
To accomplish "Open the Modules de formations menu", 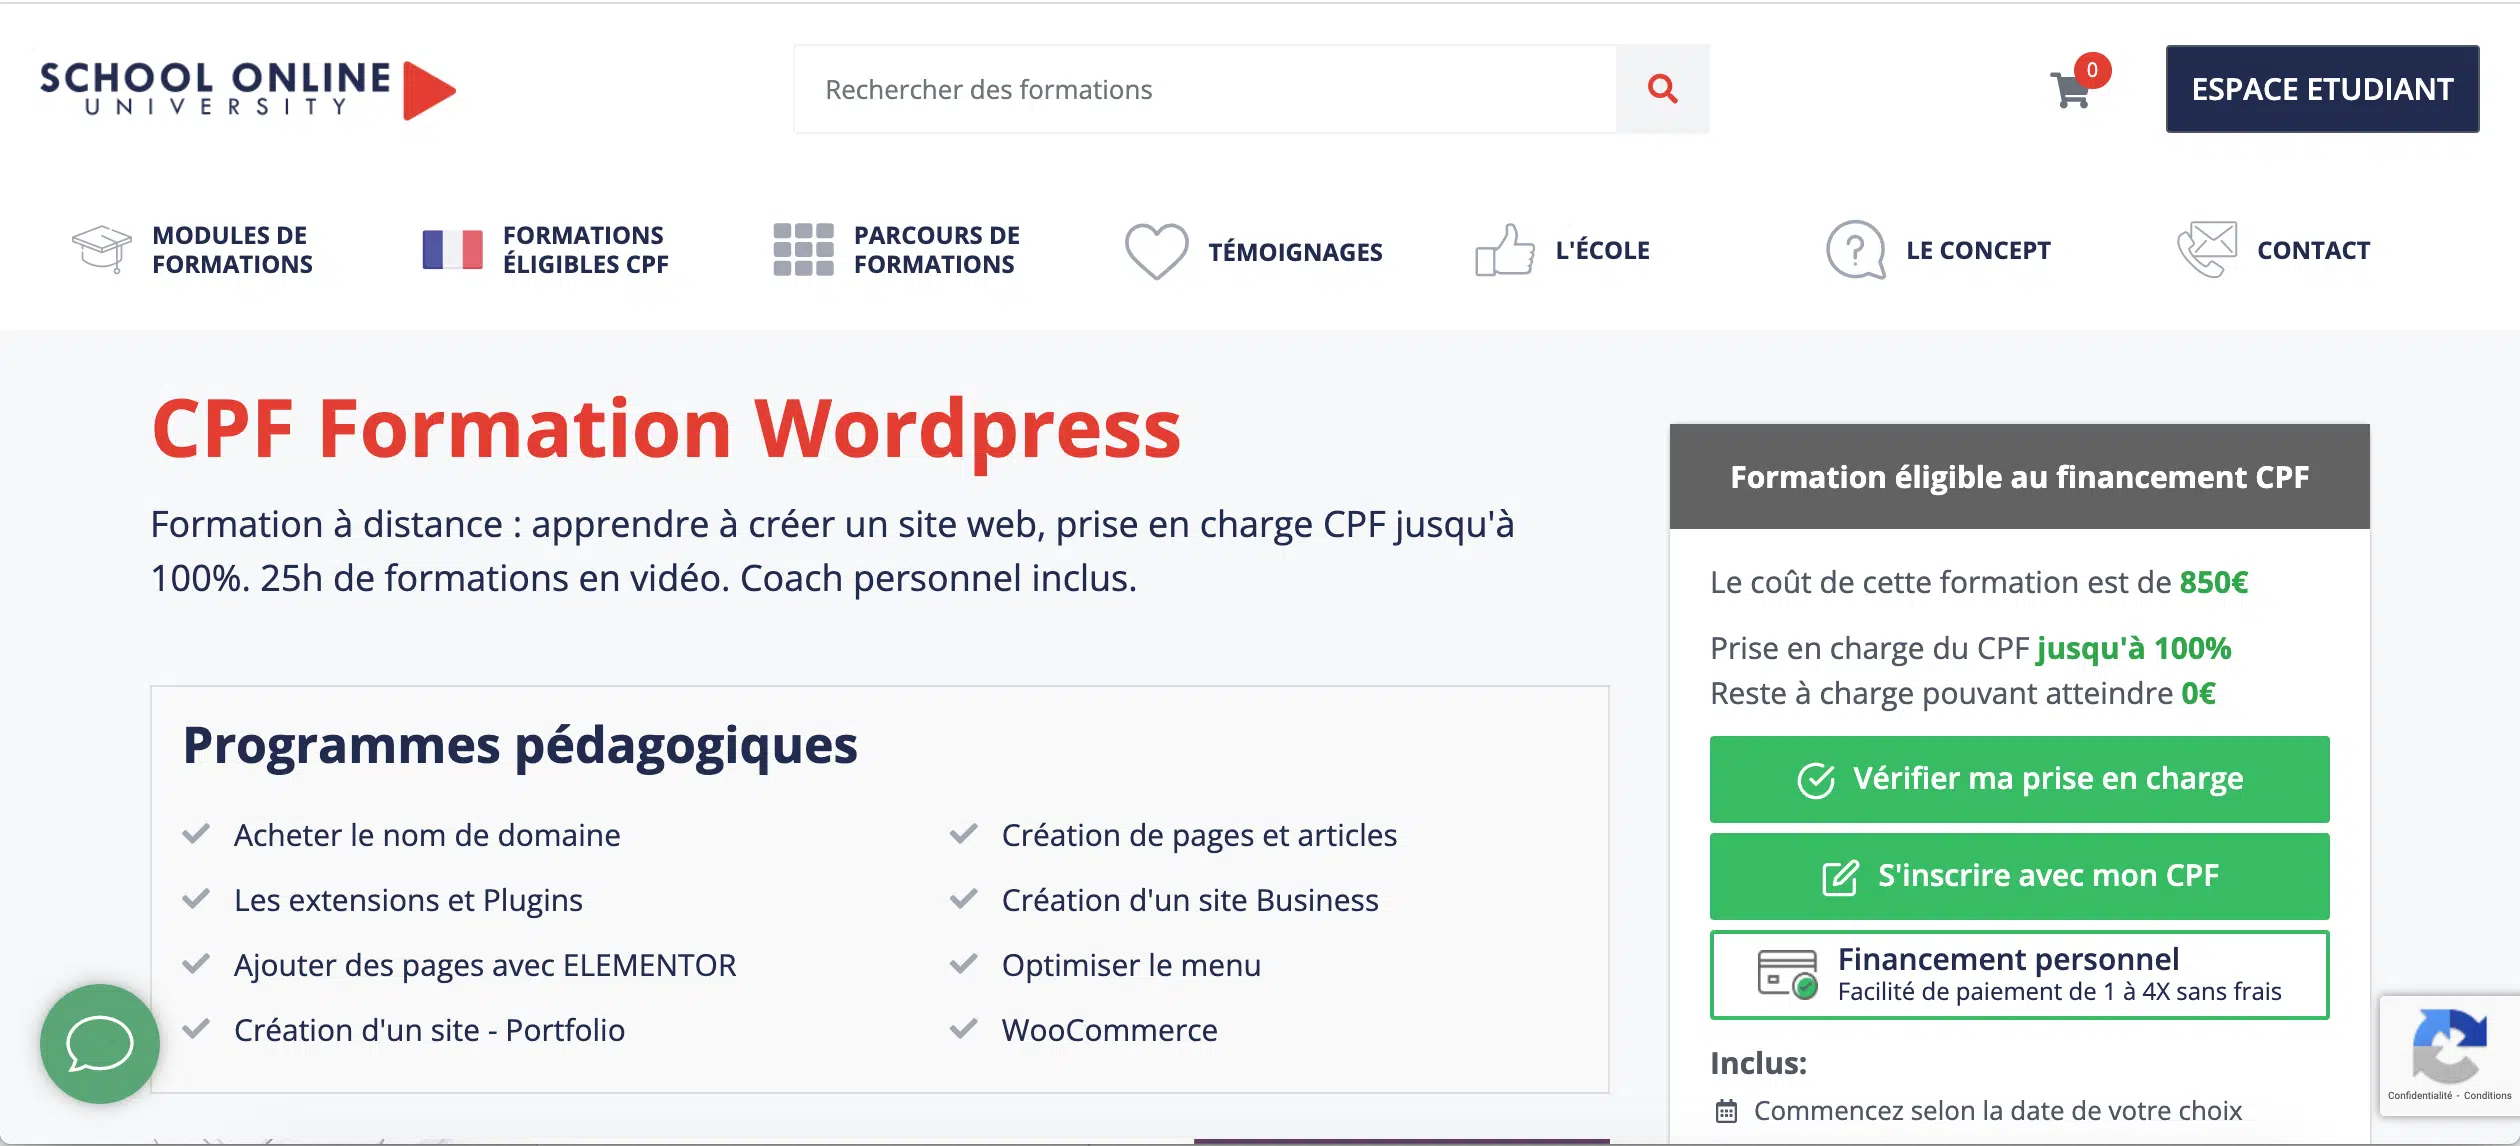I will click(232, 250).
